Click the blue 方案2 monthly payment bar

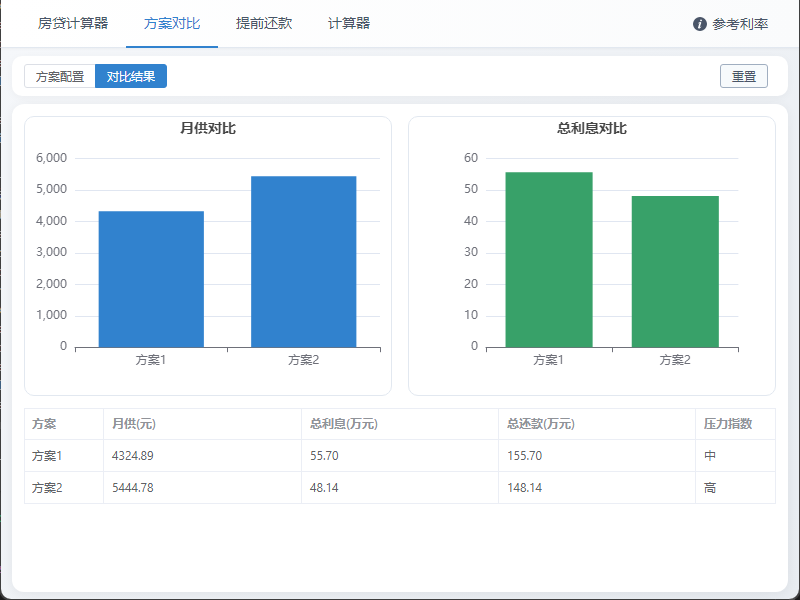pos(303,262)
